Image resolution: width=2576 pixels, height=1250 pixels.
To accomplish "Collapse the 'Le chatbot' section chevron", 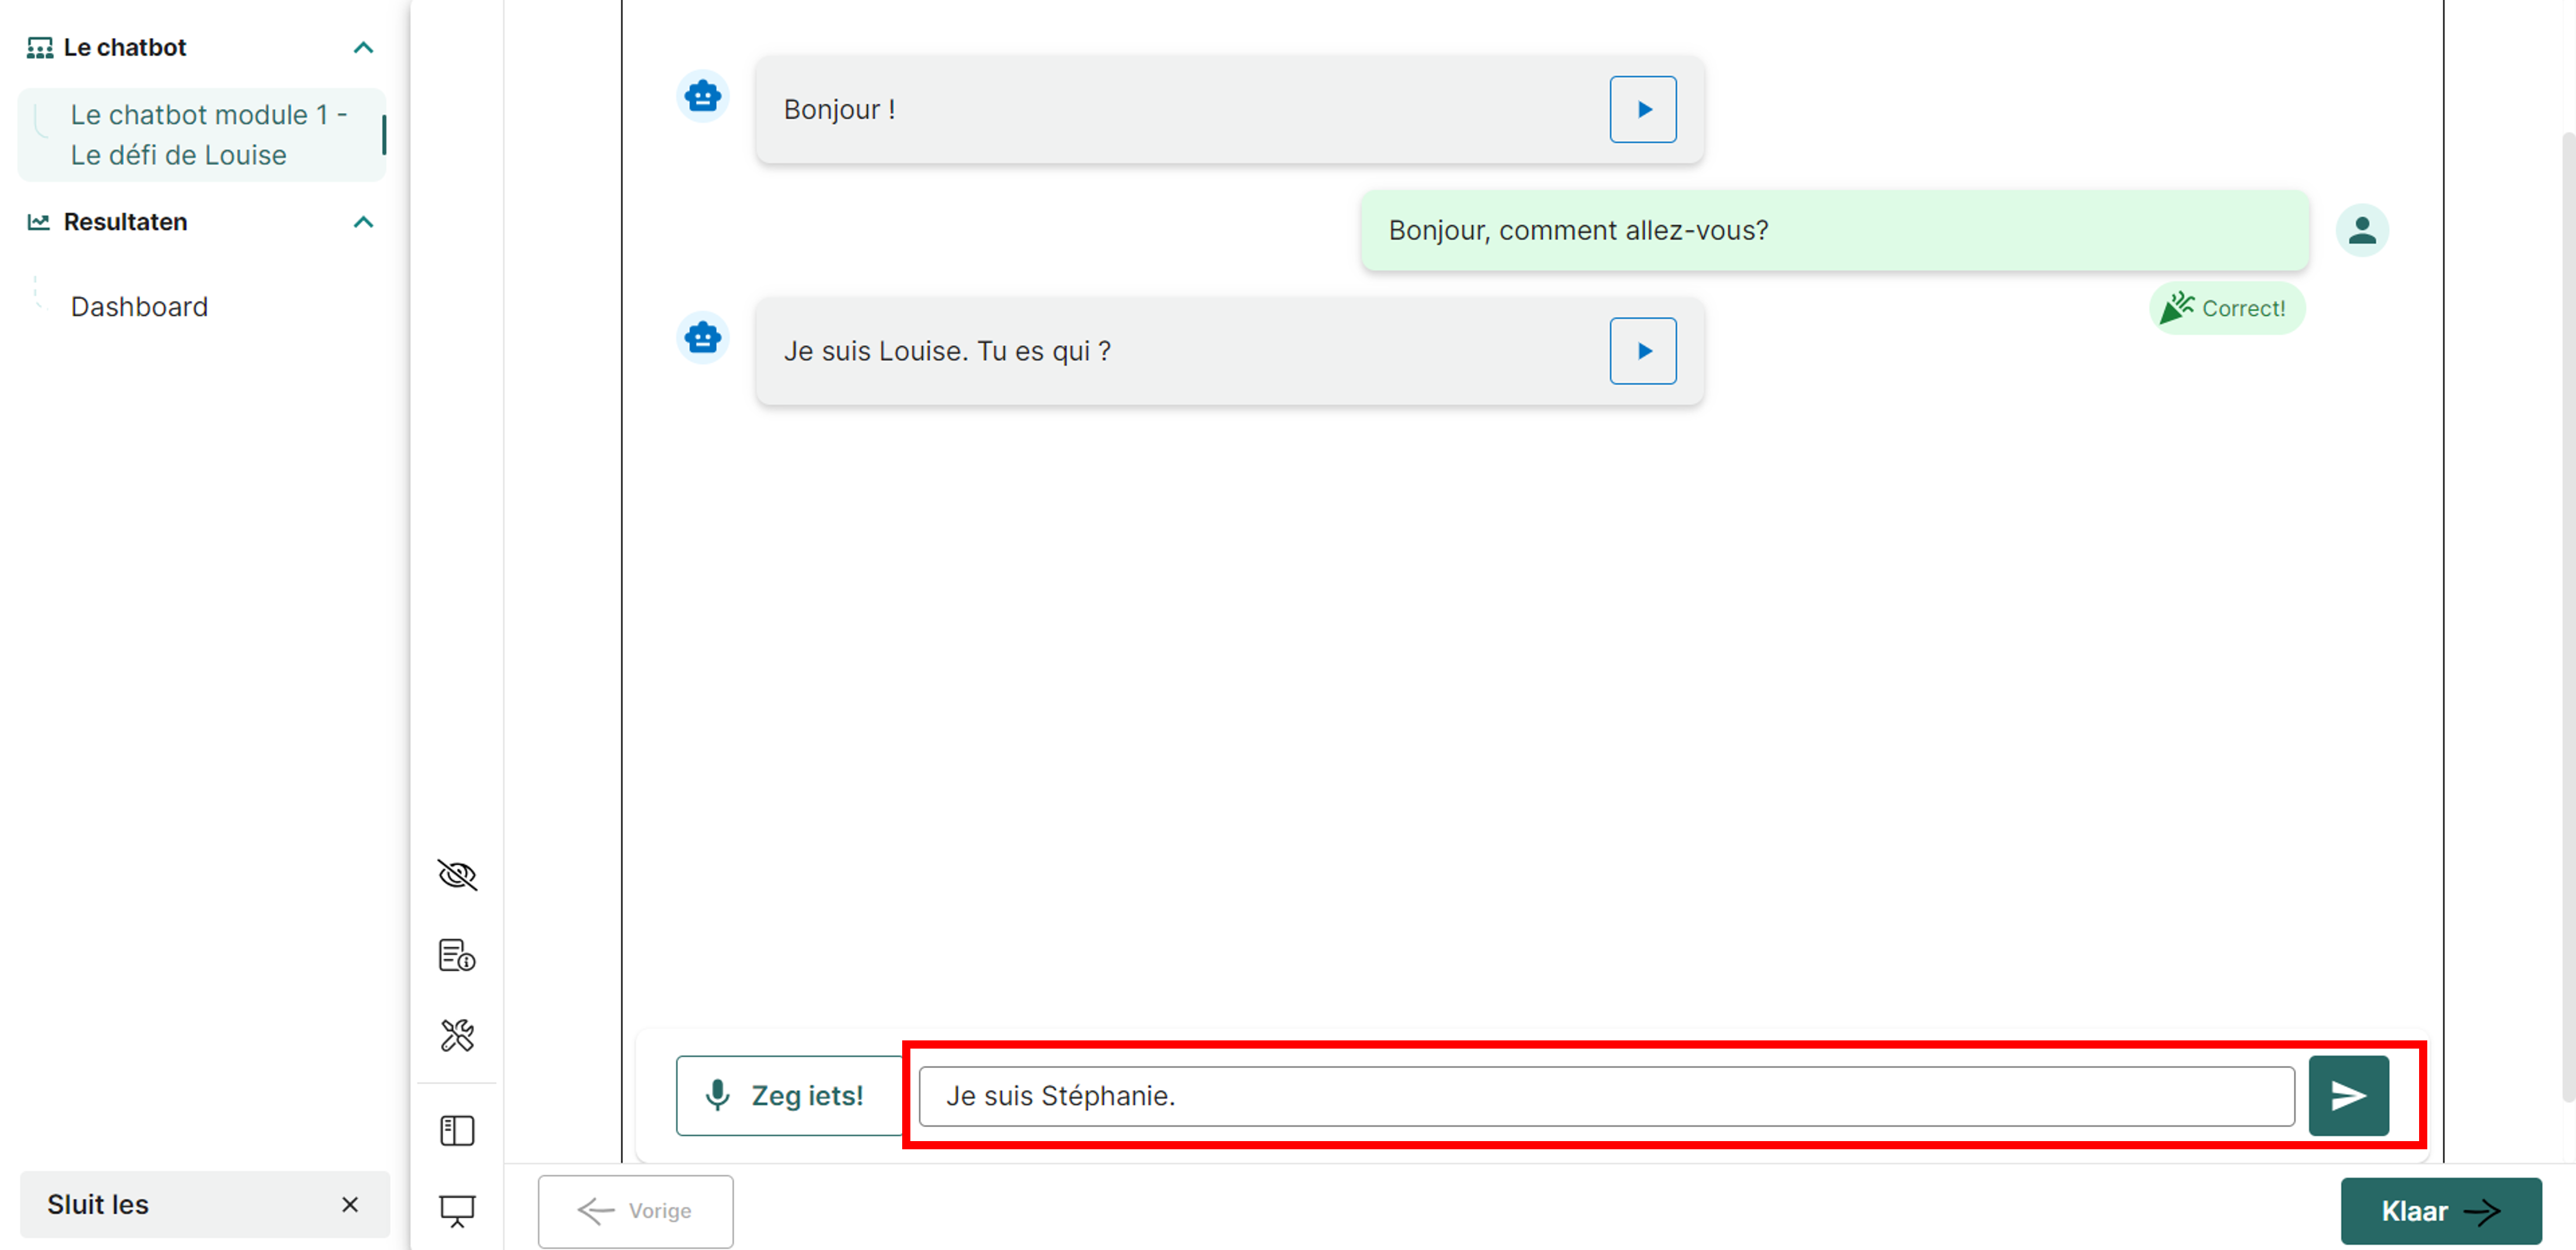I will tap(363, 48).
